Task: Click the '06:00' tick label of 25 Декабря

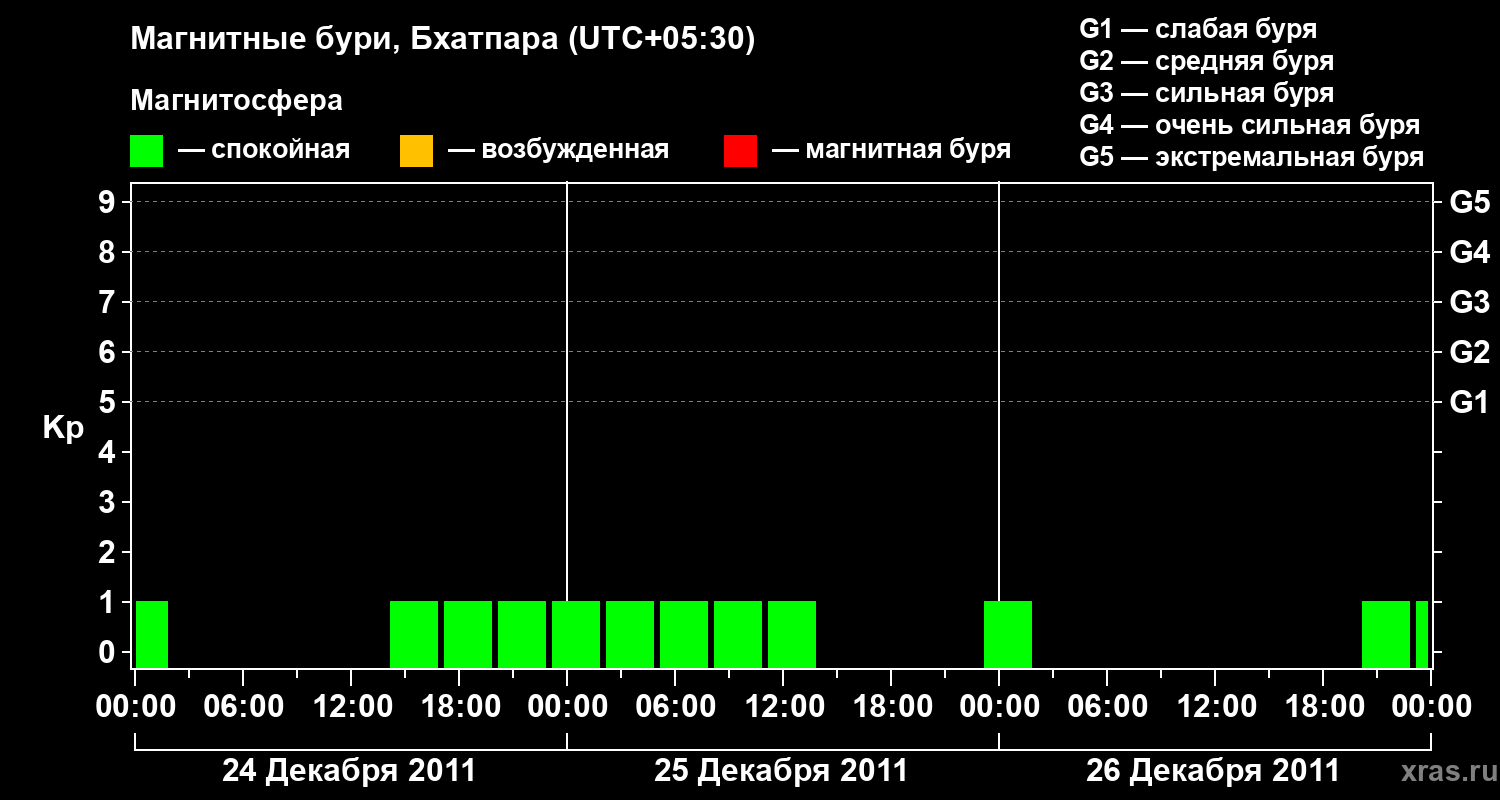Action: (675, 707)
